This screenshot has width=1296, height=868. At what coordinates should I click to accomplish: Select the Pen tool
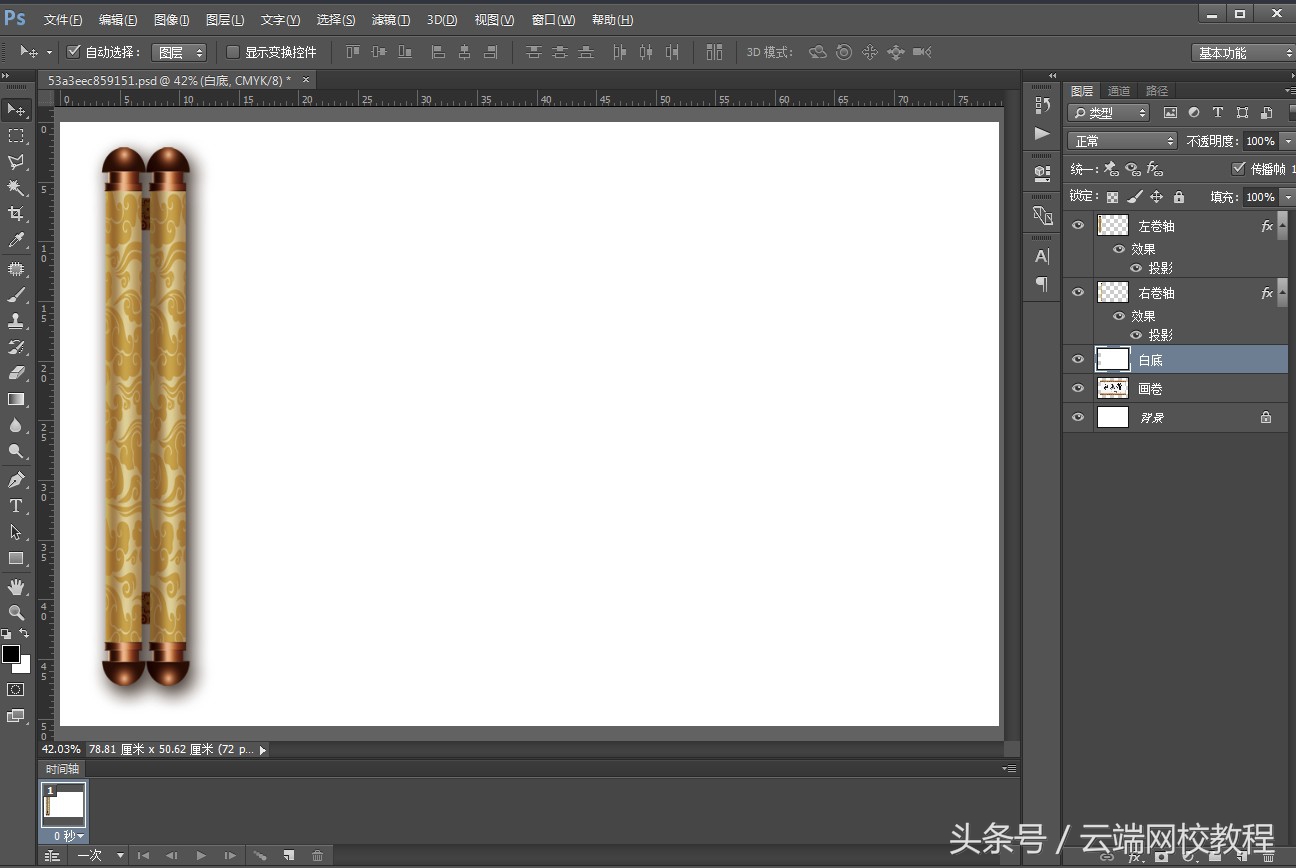point(16,479)
